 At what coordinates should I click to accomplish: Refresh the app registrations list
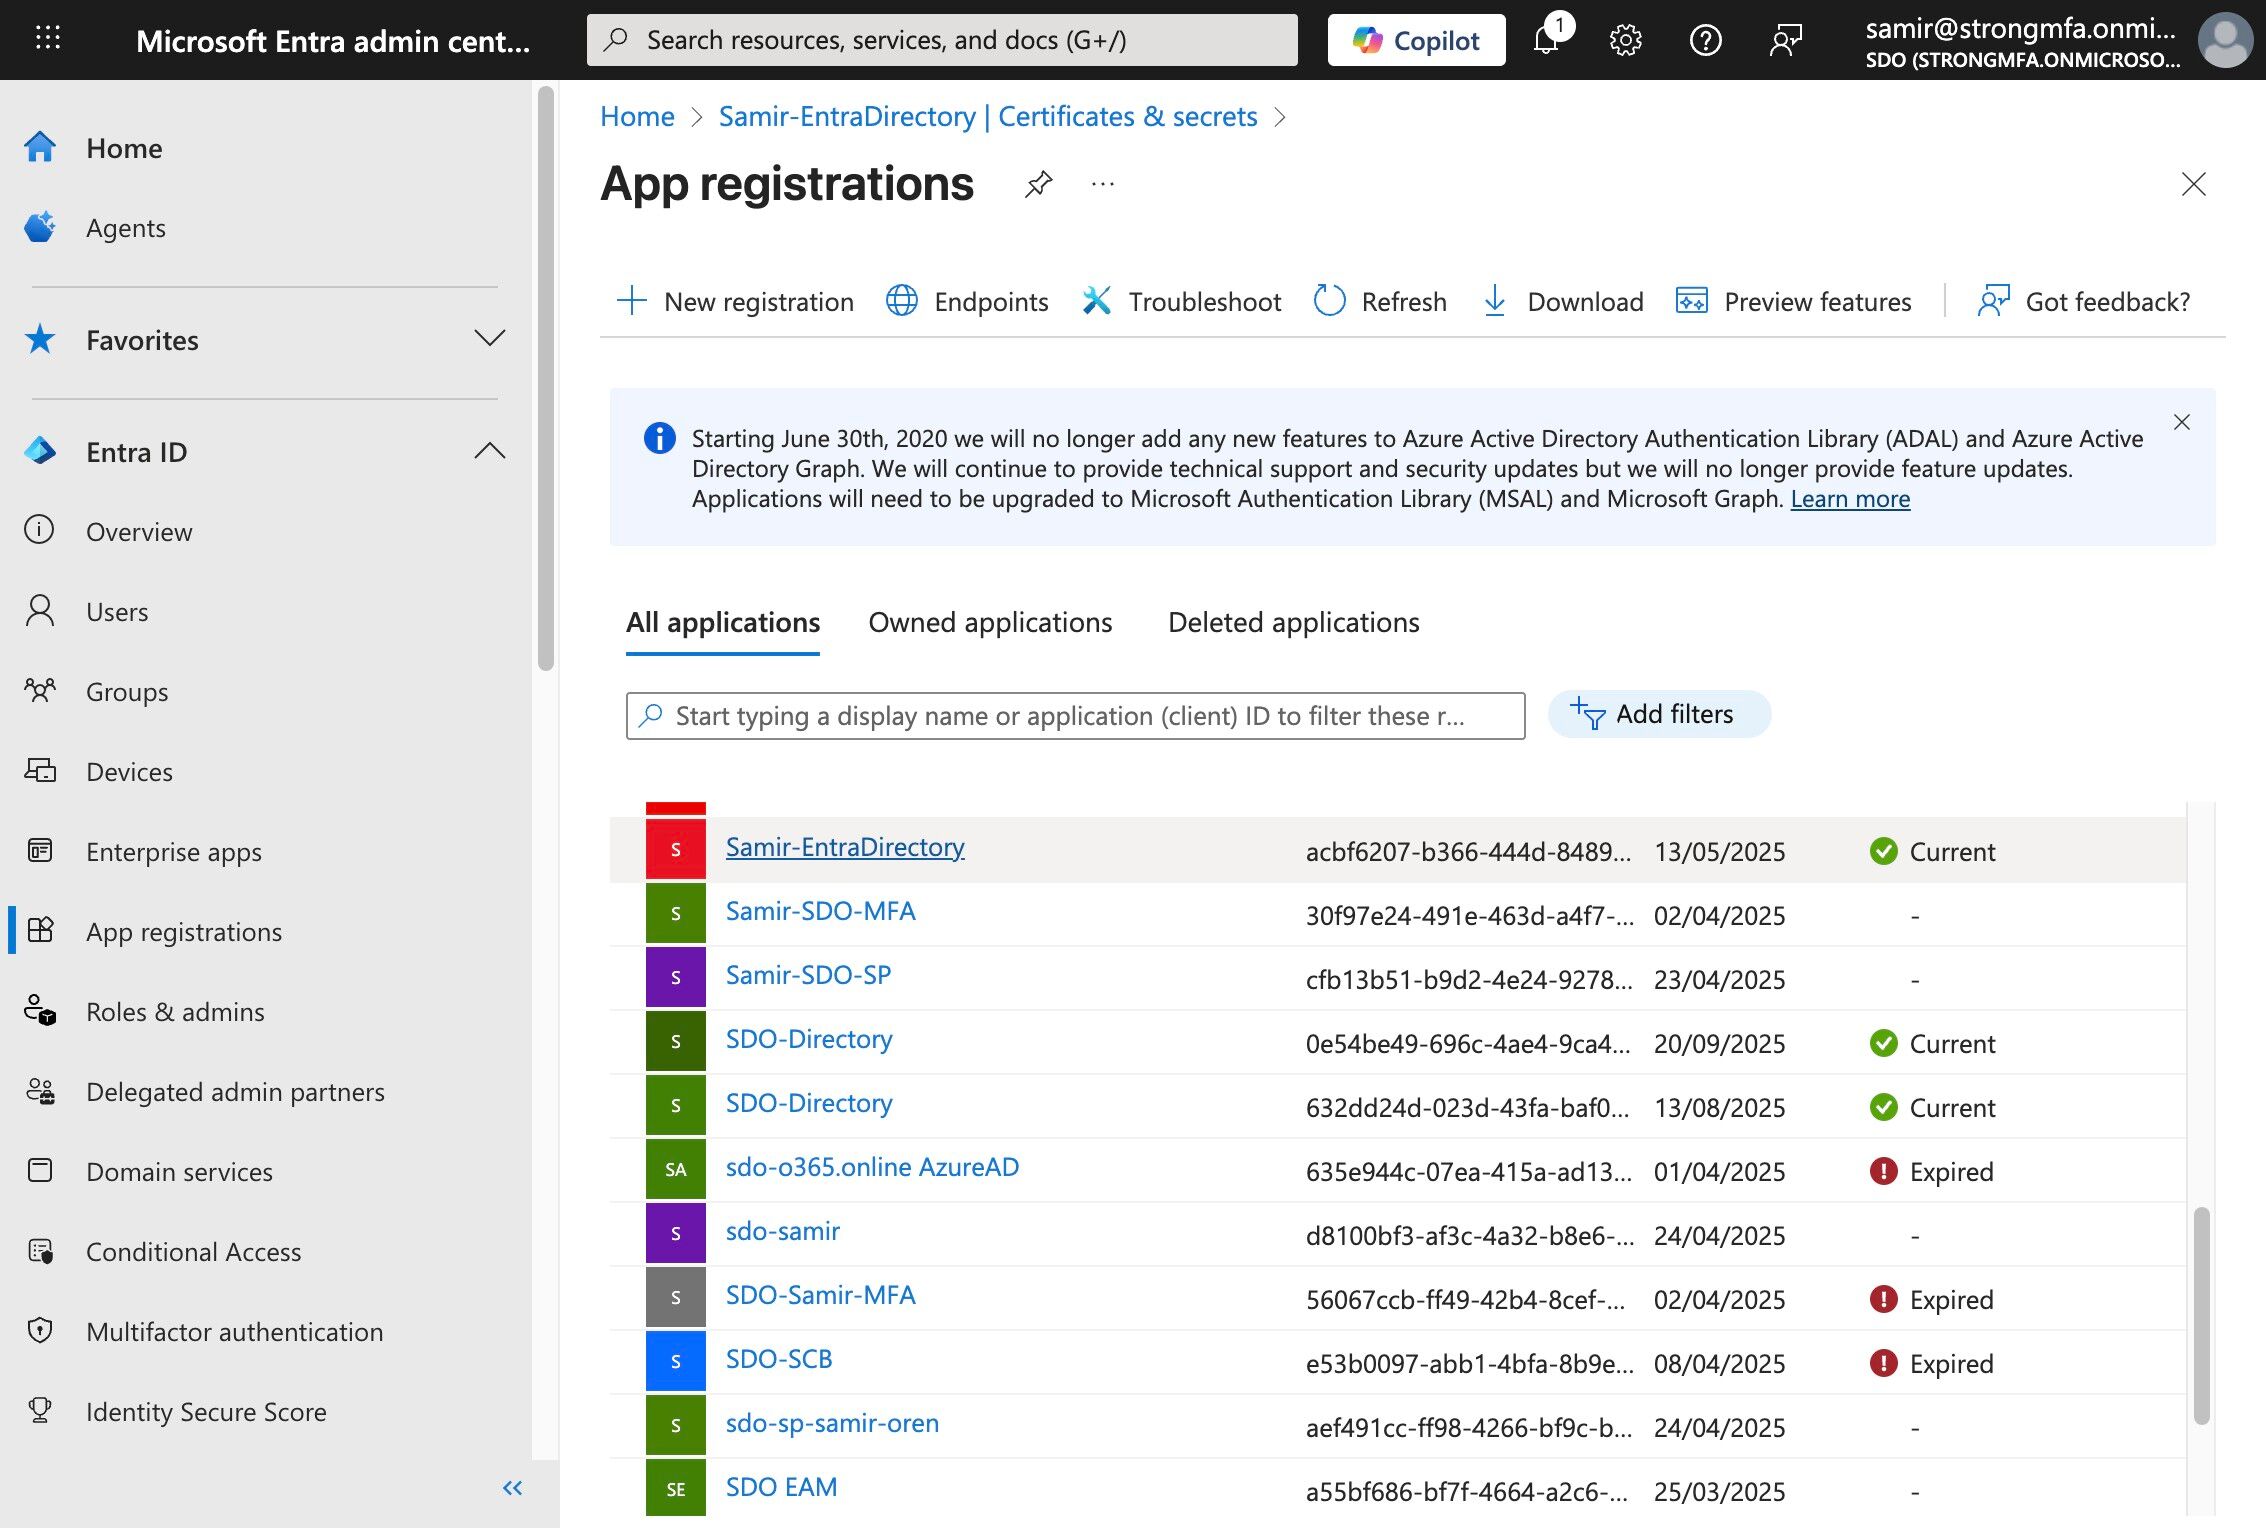click(x=1380, y=301)
